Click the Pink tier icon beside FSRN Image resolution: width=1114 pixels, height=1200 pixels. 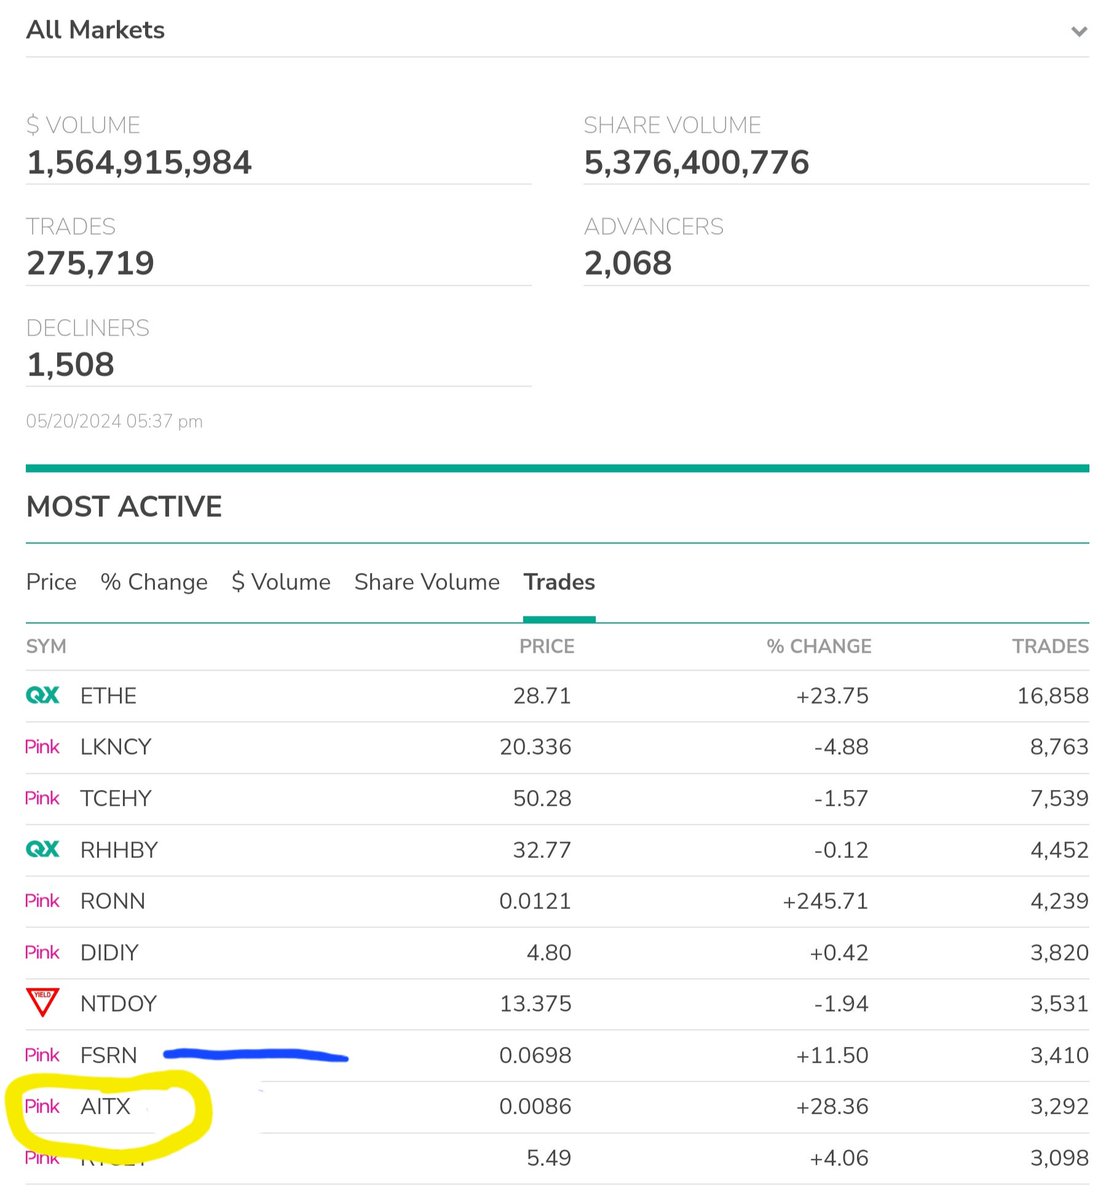[43, 1055]
